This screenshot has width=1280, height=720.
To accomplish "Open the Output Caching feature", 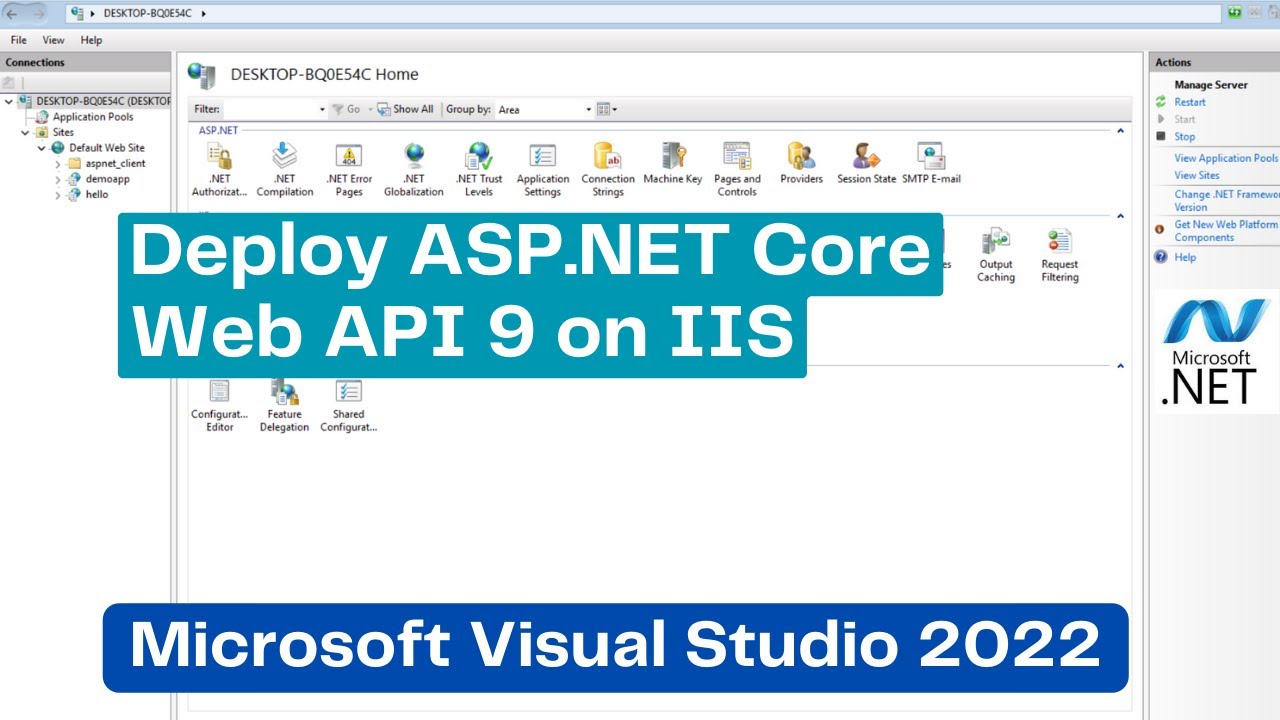I will tap(996, 255).
